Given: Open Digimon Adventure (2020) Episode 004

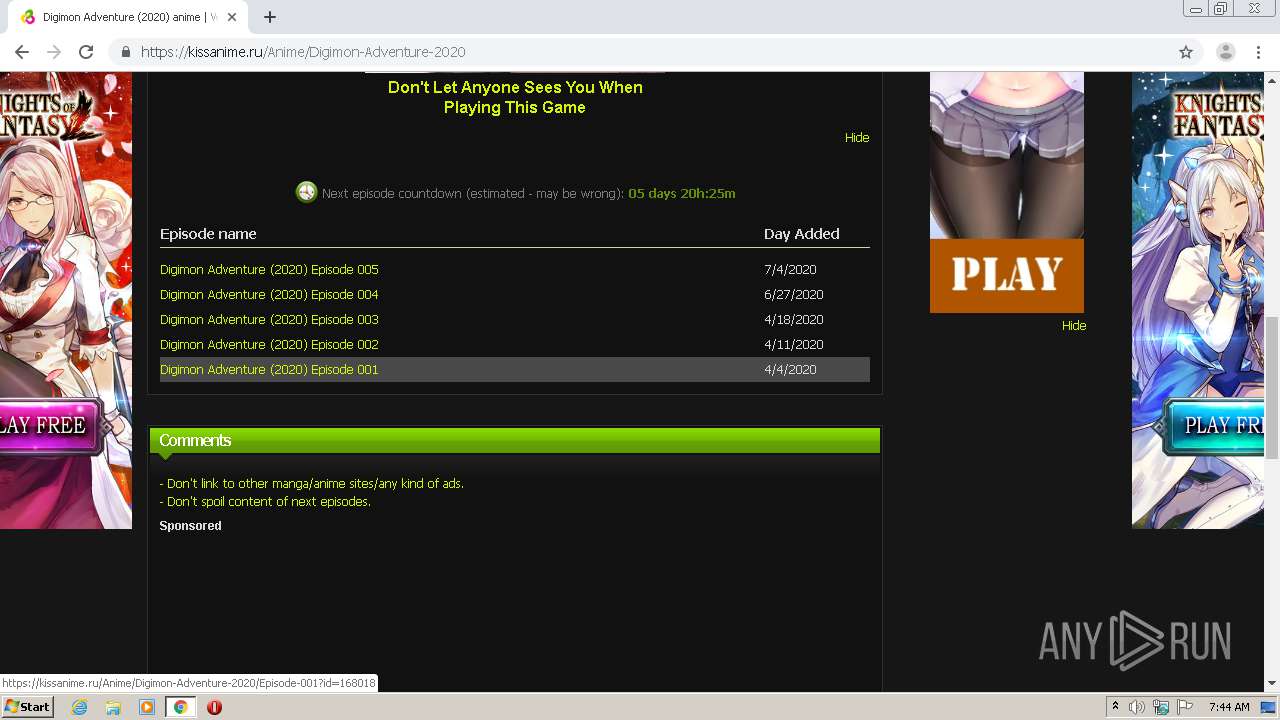Looking at the screenshot, I should click(x=269, y=294).
